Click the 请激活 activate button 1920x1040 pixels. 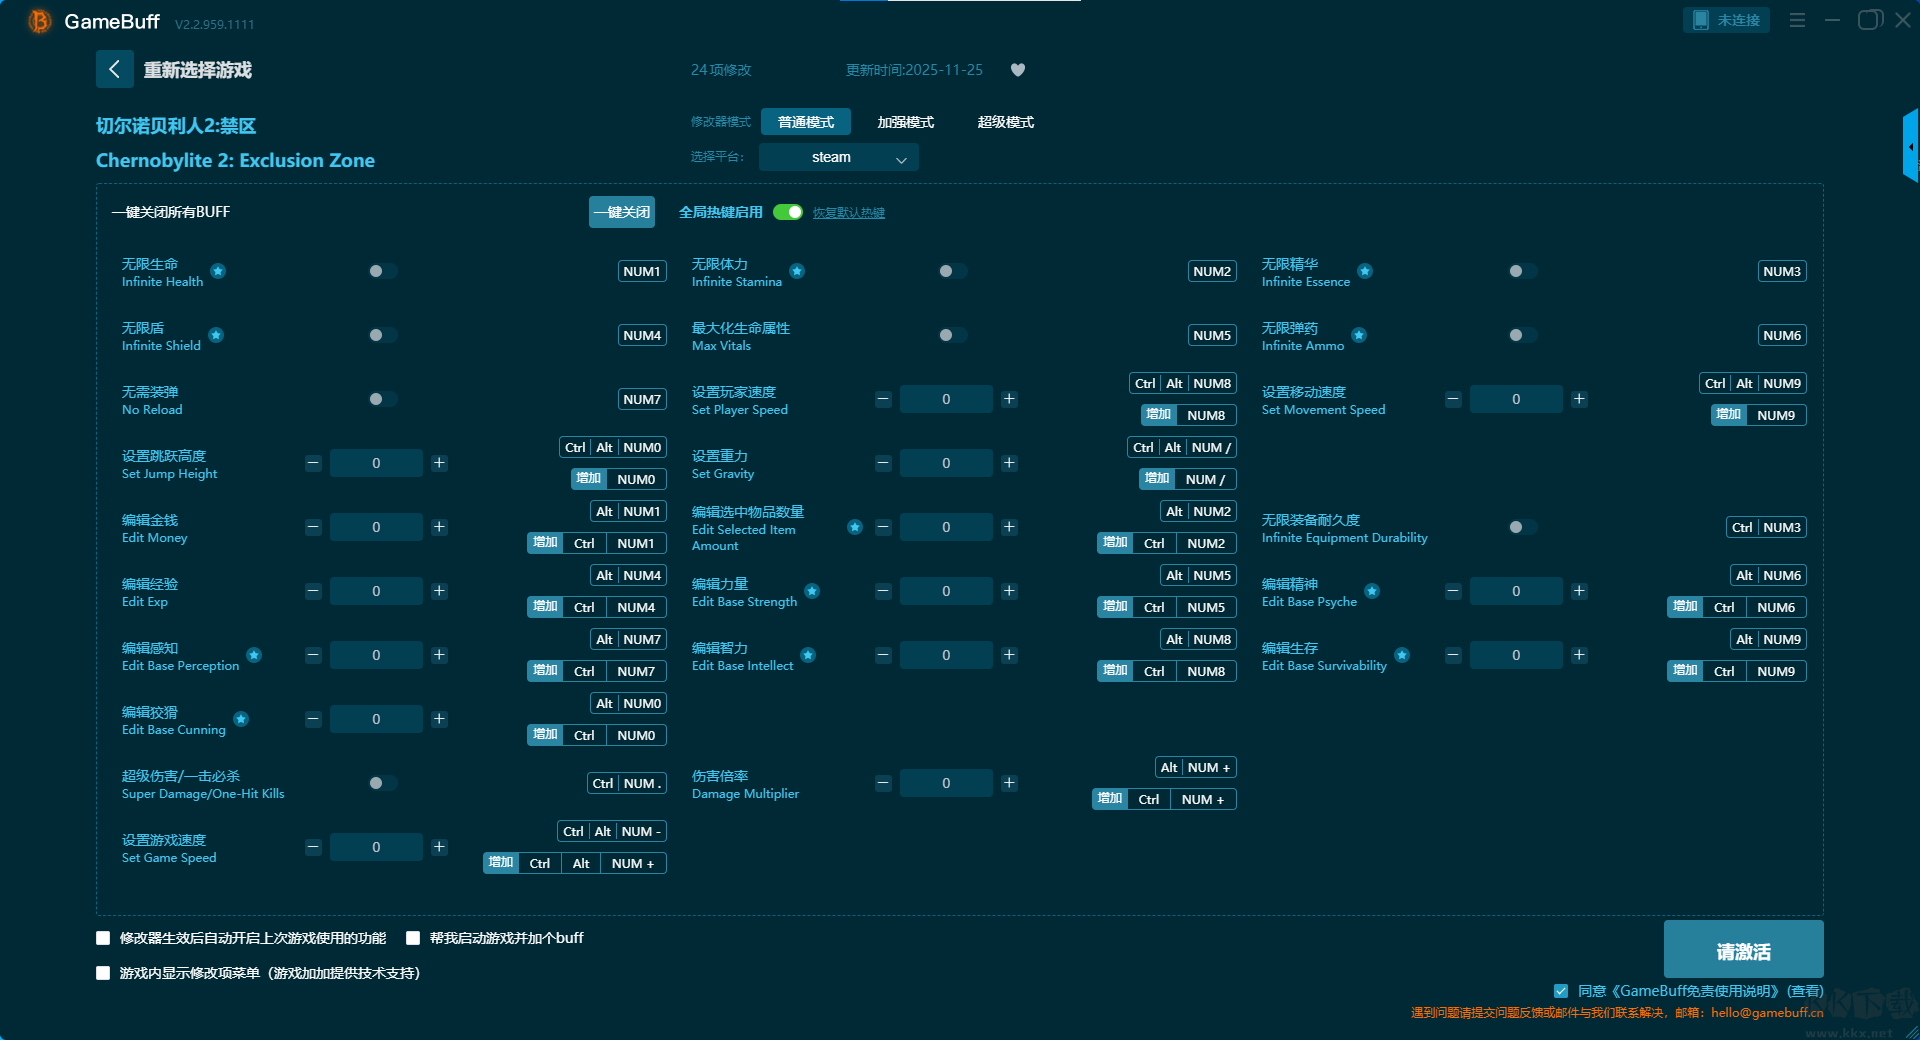1743,950
